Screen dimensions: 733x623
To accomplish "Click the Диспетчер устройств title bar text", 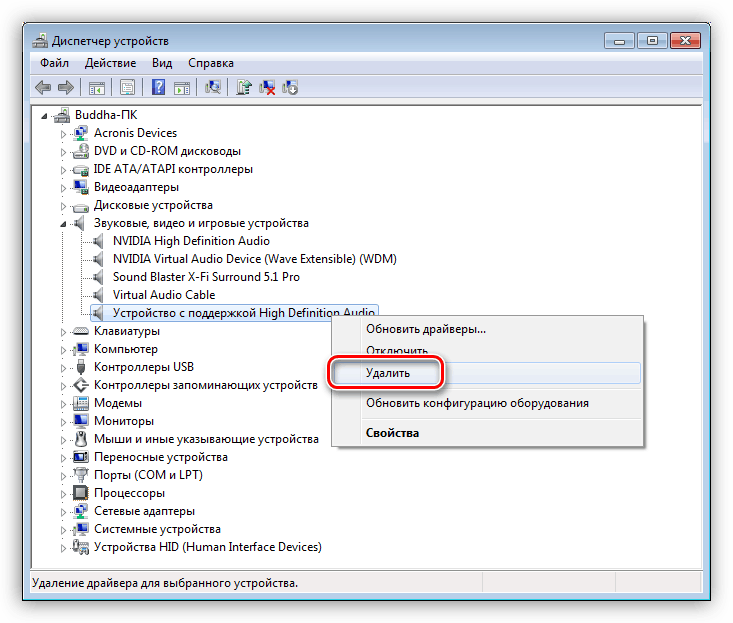I will click(110, 41).
